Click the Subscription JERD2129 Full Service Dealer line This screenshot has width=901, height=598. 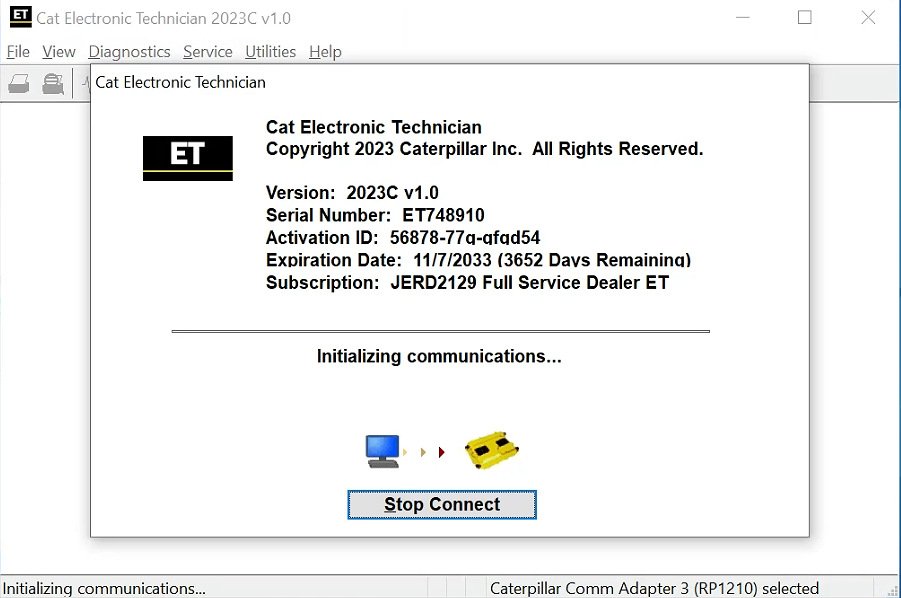tap(467, 282)
